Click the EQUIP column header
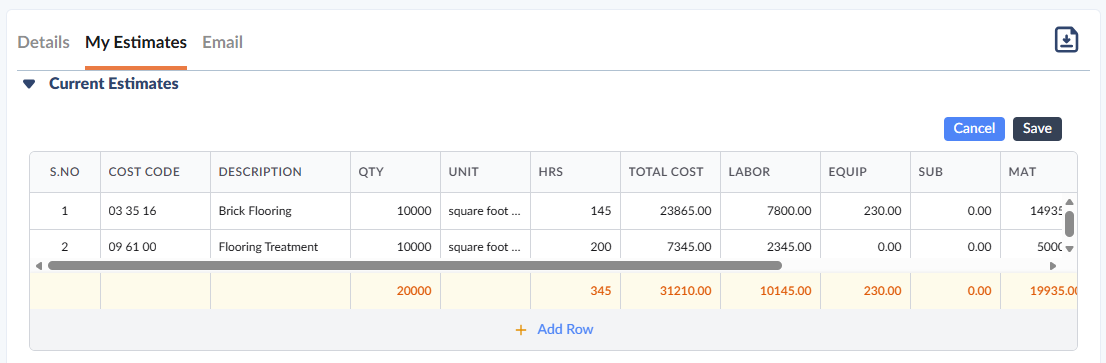 click(x=865, y=172)
